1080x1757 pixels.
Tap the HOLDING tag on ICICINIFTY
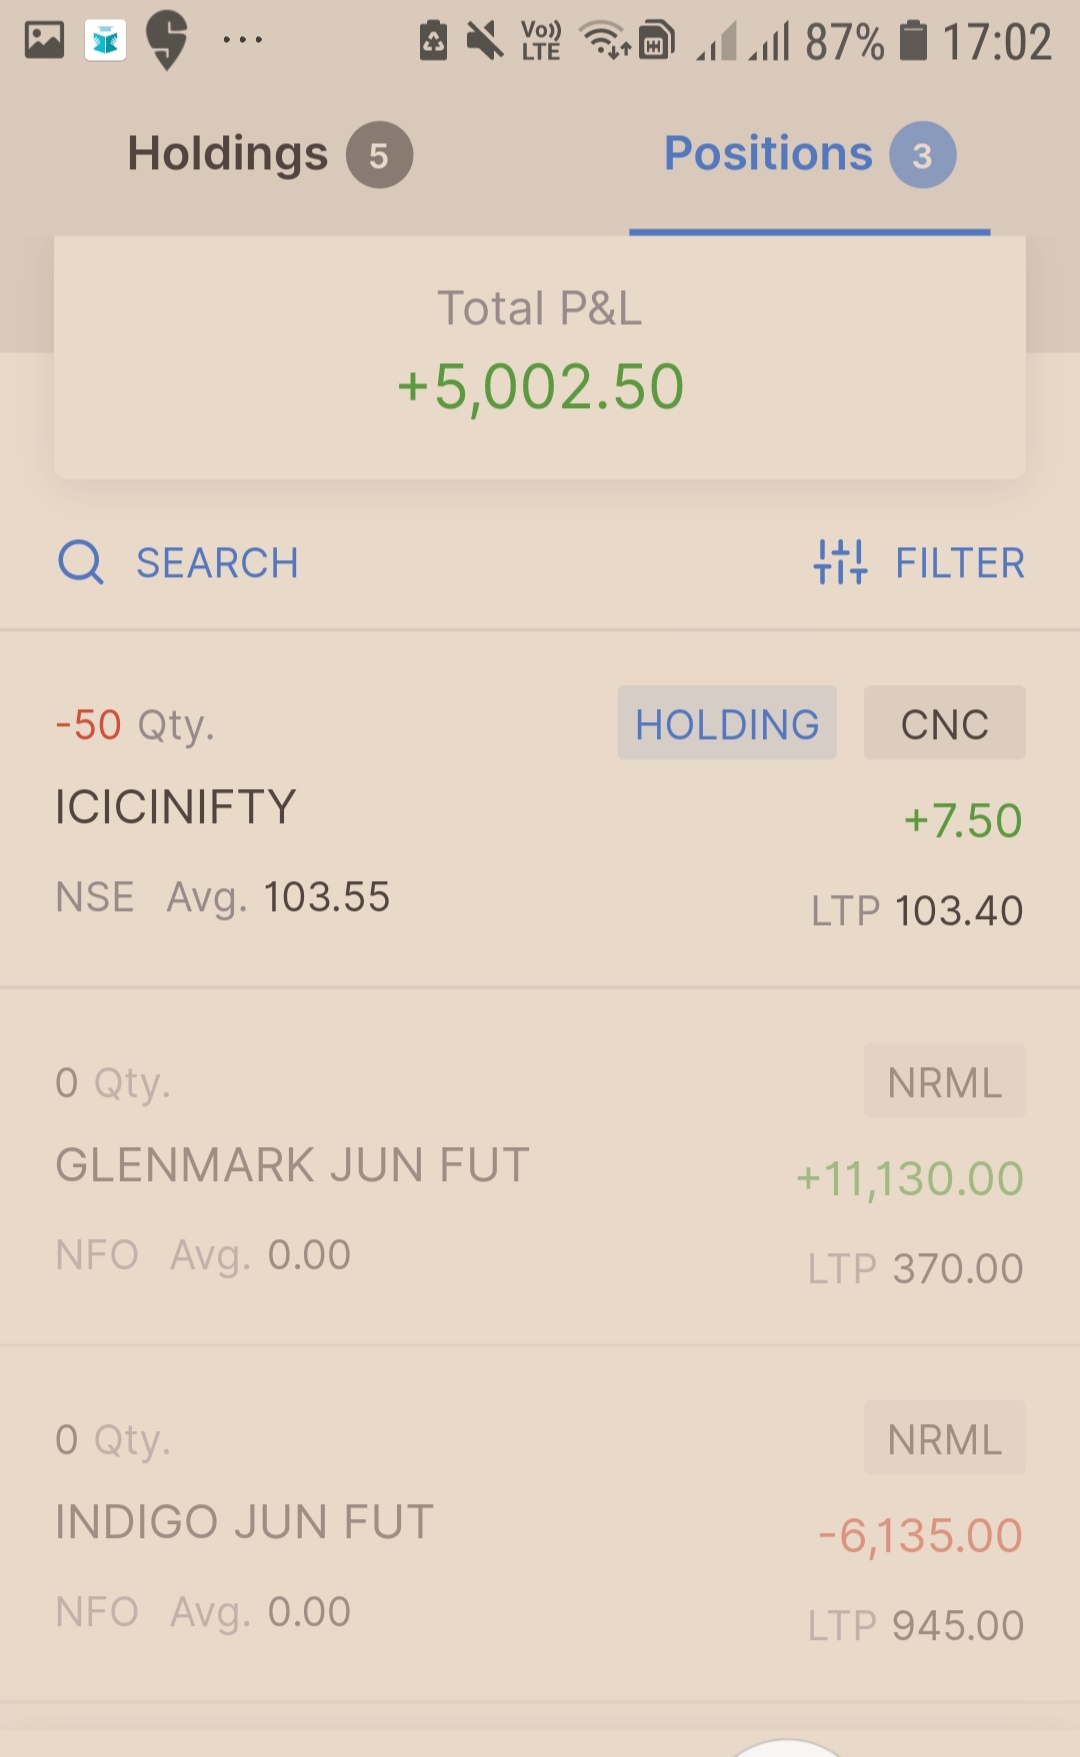pyautogui.click(x=727, y=723)
